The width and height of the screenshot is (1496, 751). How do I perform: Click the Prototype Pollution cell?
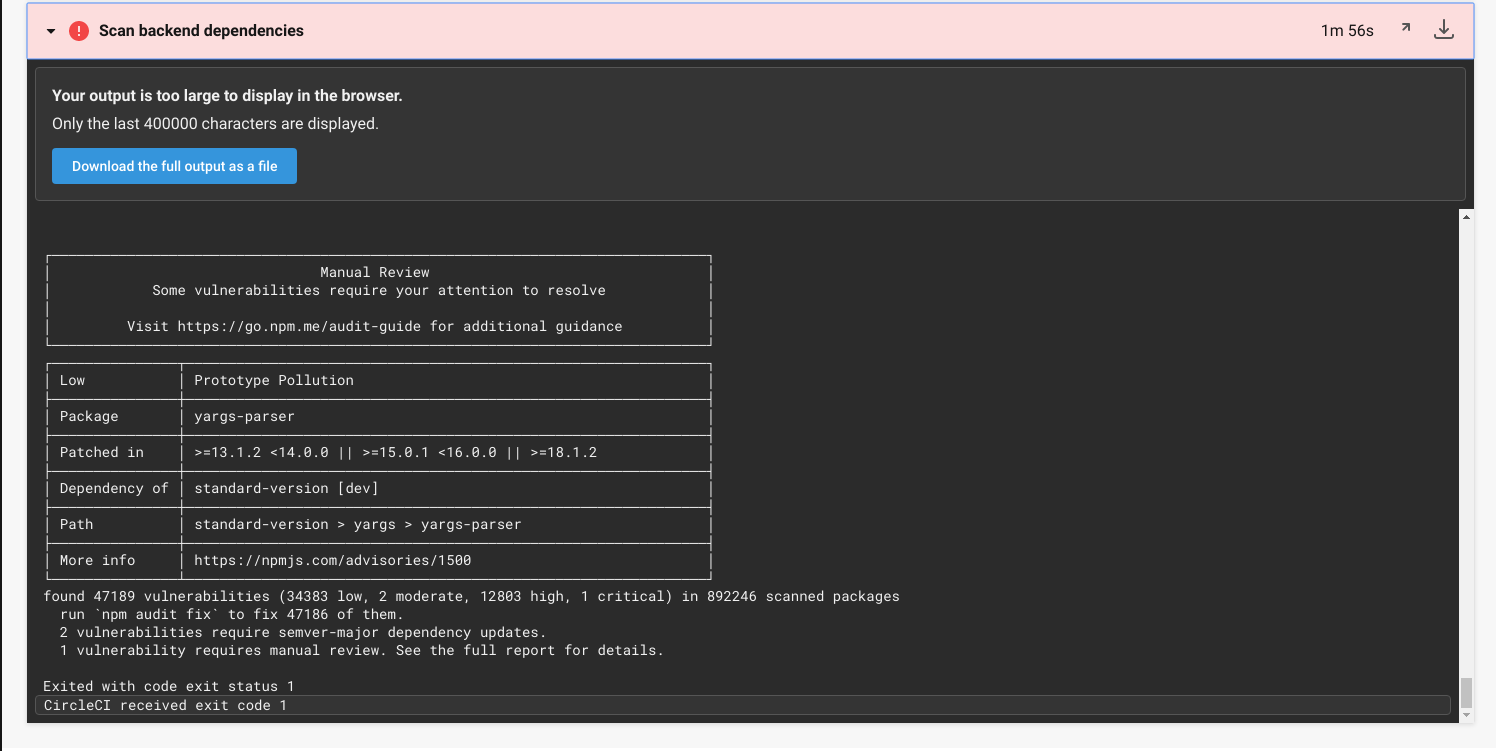(x=274, y=380)
